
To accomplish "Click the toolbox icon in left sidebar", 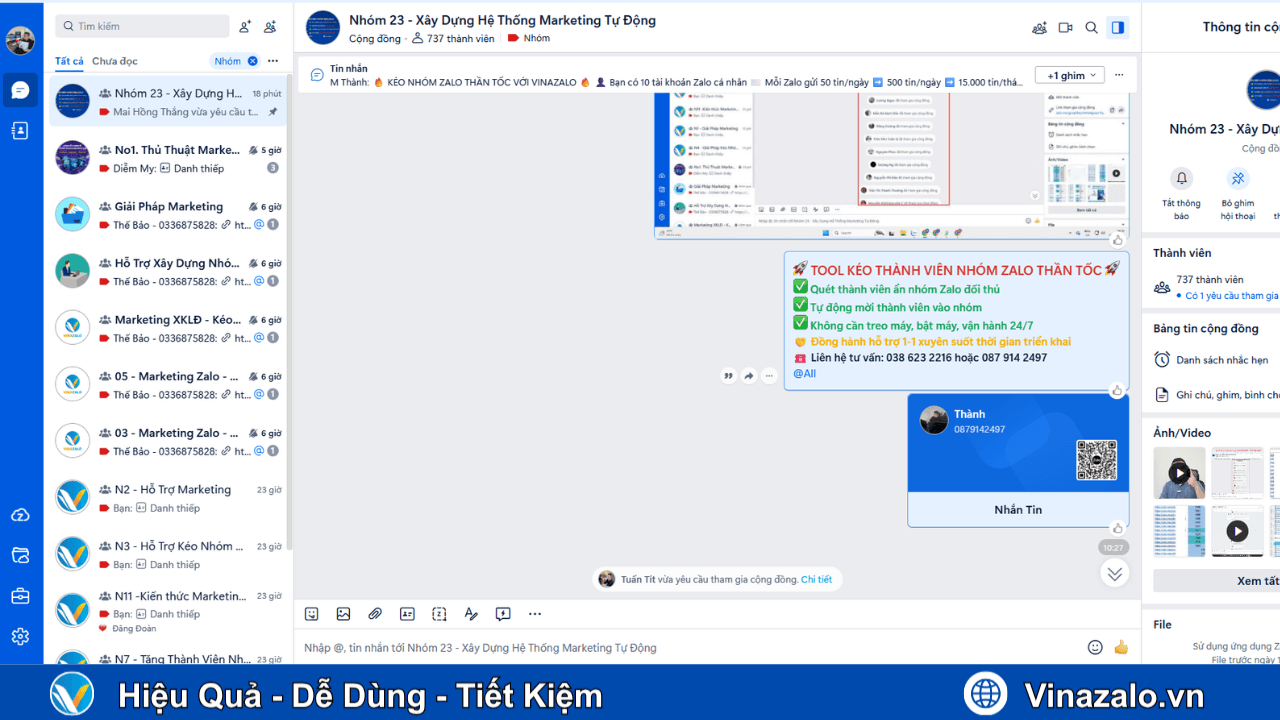I will [x=20, y=596].
